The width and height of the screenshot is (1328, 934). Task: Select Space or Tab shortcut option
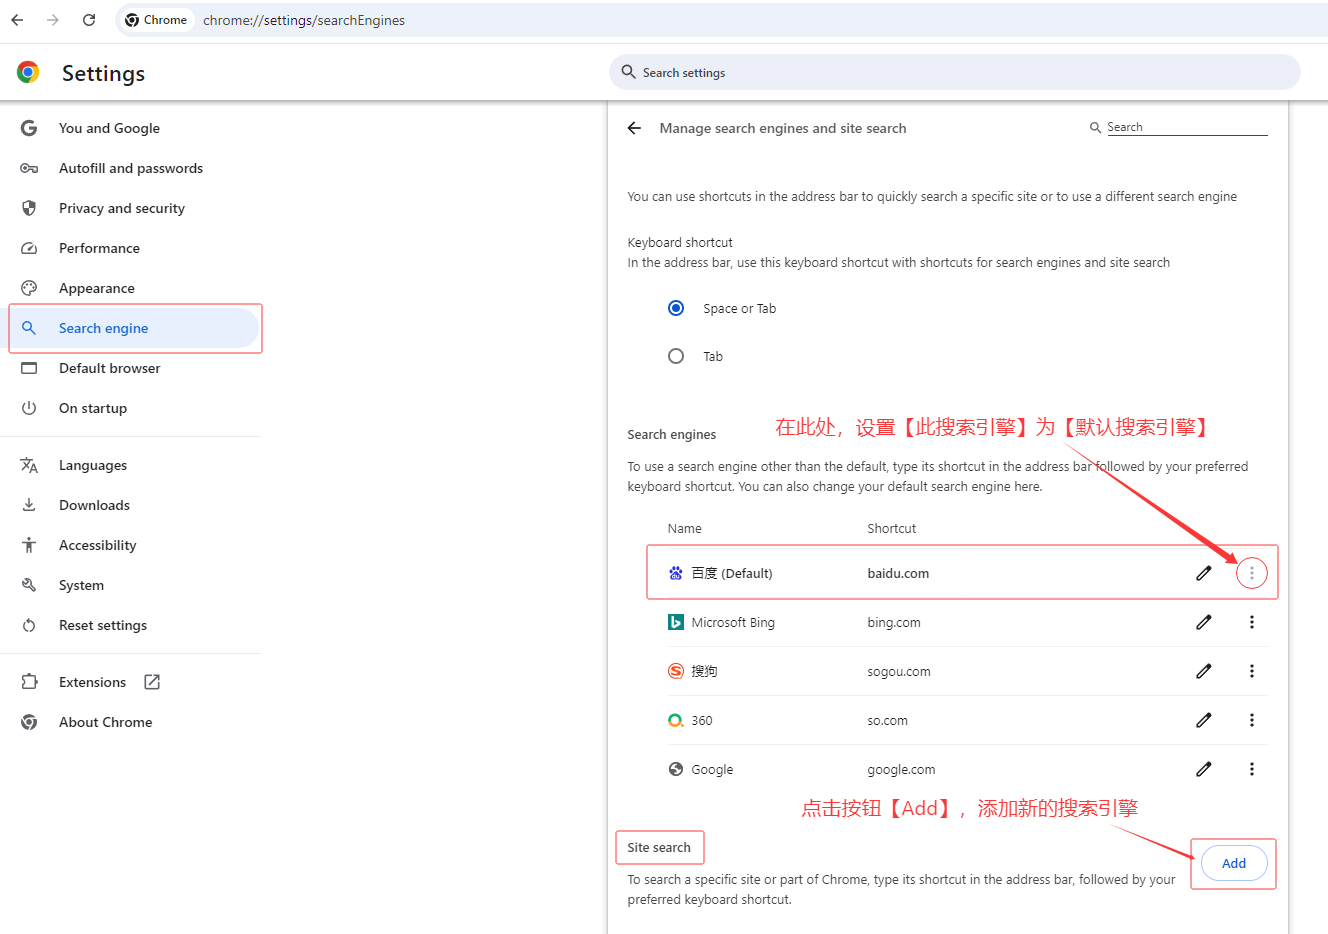pyautogui.click(x=676, y=308)
